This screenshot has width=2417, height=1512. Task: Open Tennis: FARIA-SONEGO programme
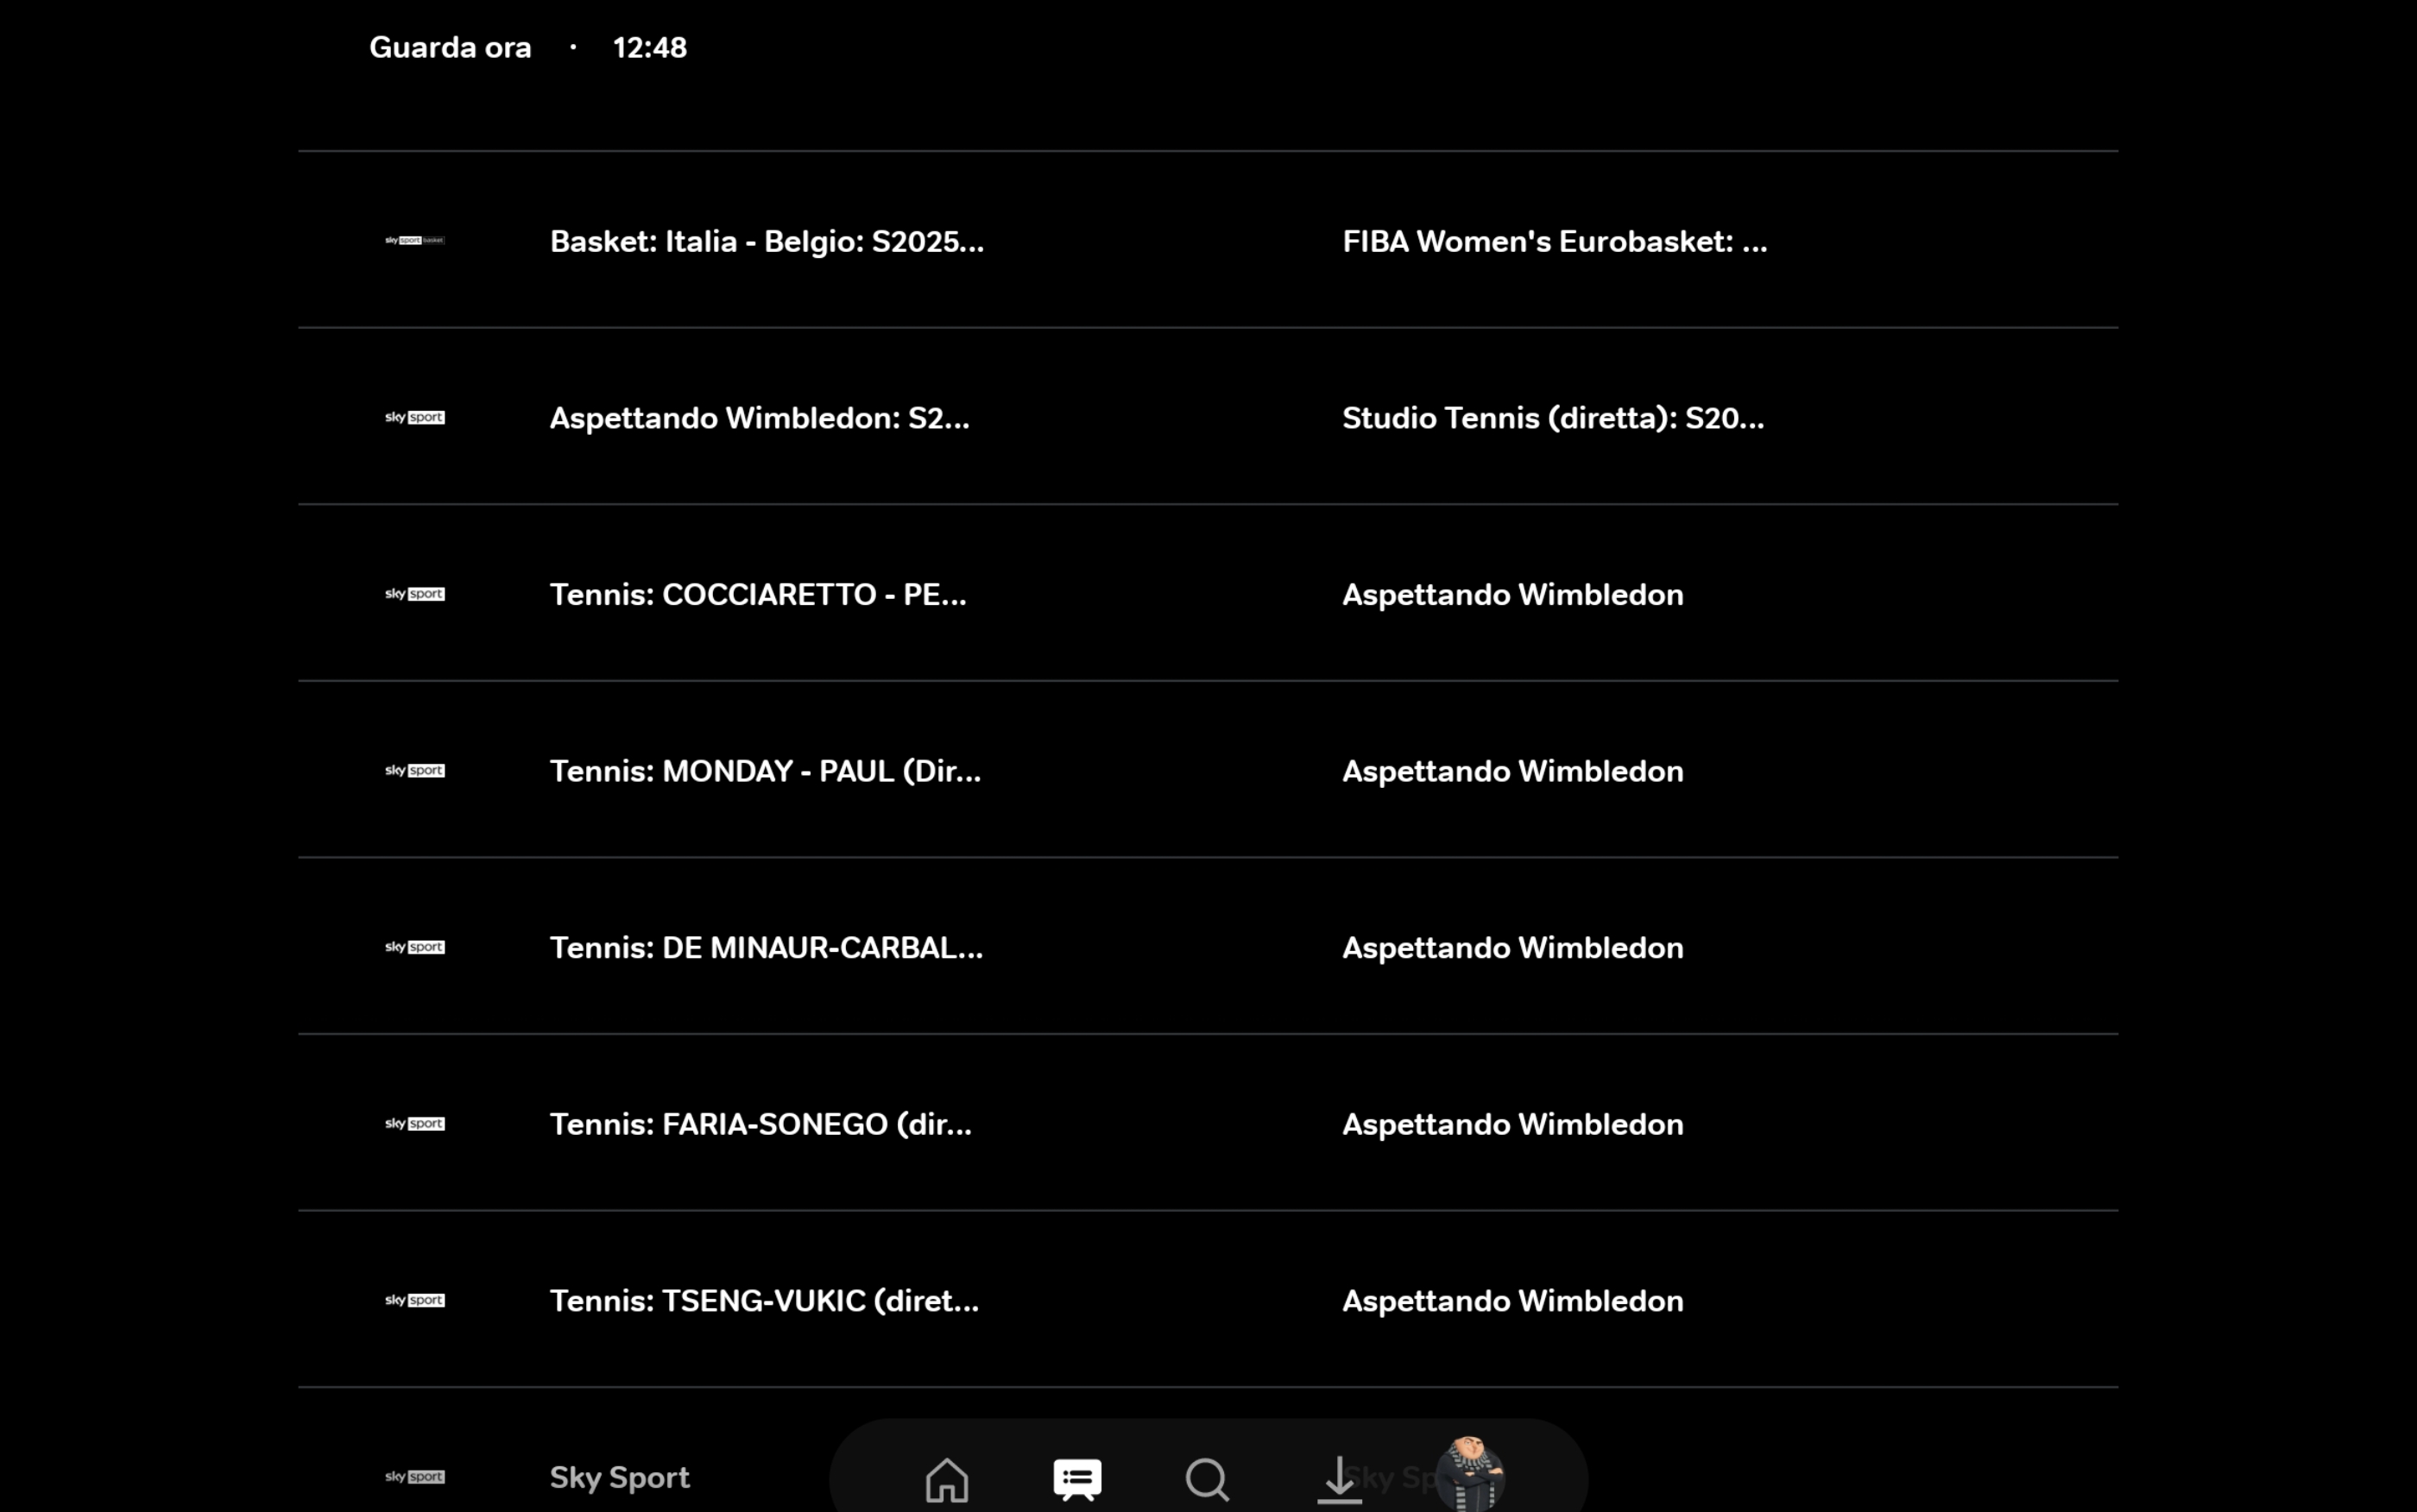click(761, 1124)
